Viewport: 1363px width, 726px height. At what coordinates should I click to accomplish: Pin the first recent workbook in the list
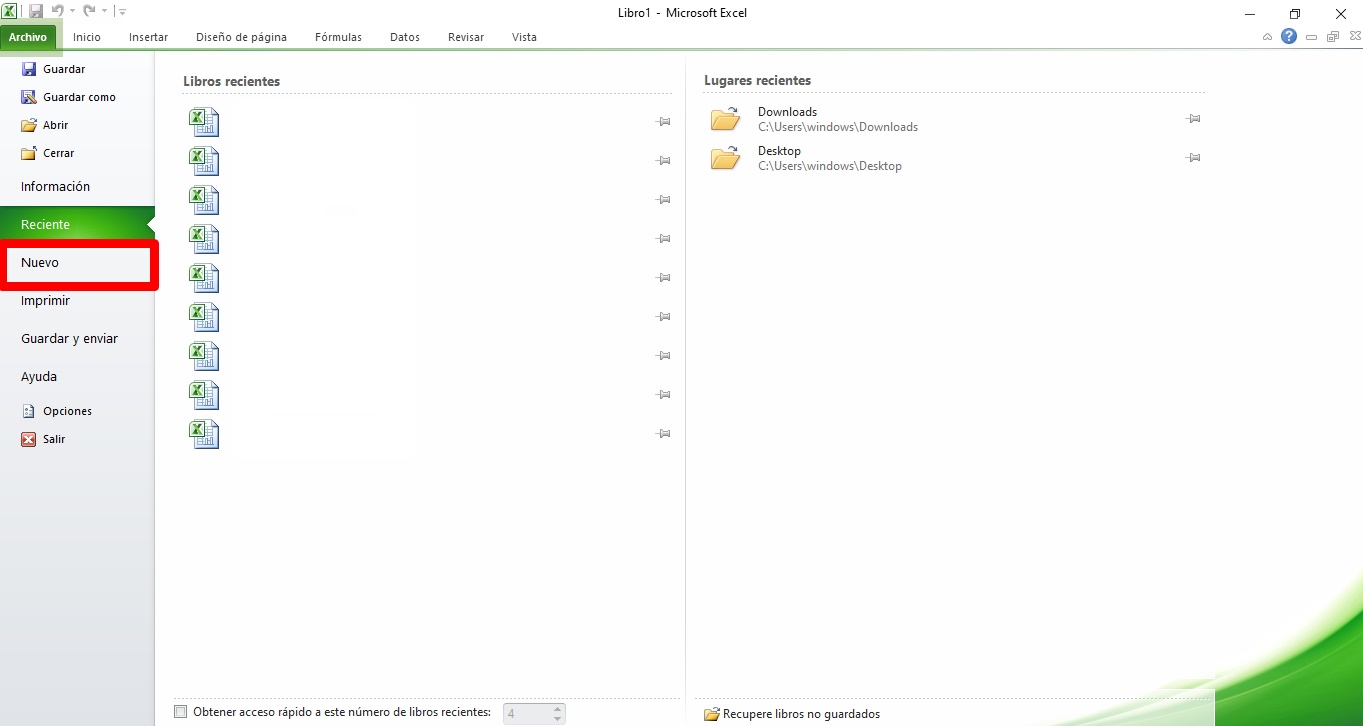(663, 122)
